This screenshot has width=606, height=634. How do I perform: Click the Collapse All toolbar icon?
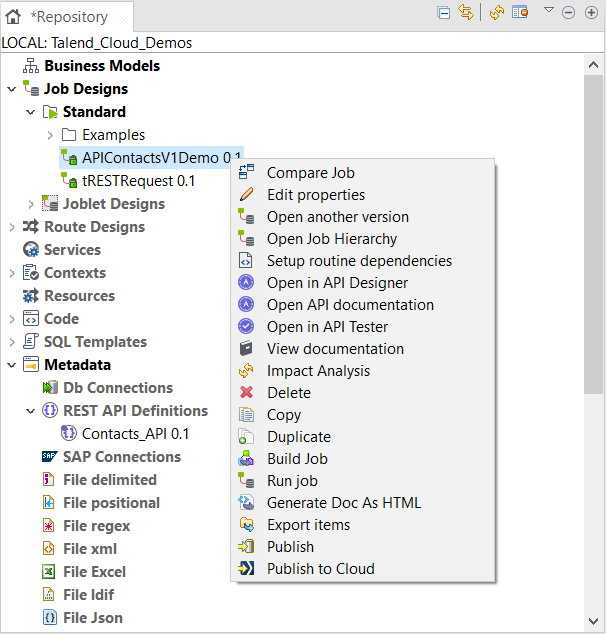[444, 12]
